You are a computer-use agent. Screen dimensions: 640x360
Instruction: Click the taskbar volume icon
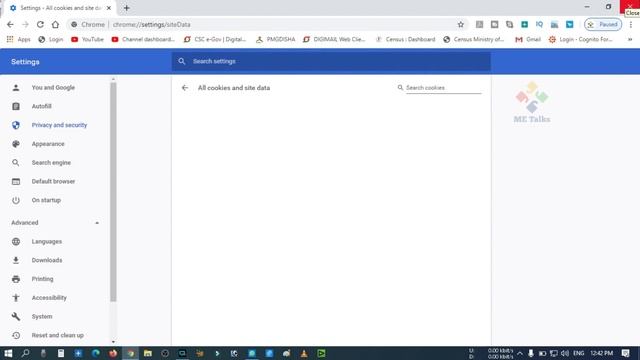(565, 353)
